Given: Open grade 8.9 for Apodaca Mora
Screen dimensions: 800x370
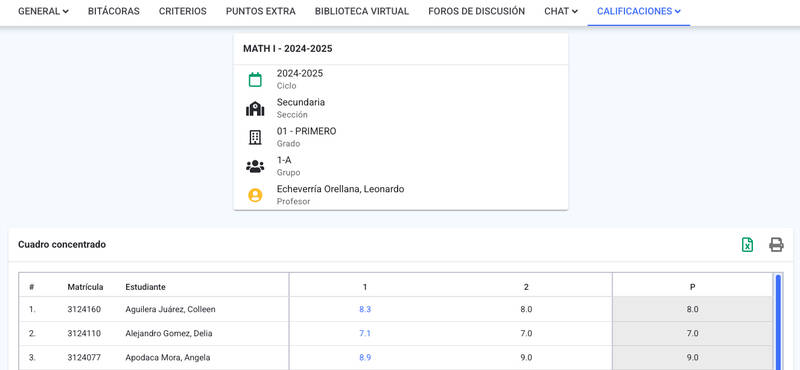Looking at the screenshot, I should [x=365, y=357].
